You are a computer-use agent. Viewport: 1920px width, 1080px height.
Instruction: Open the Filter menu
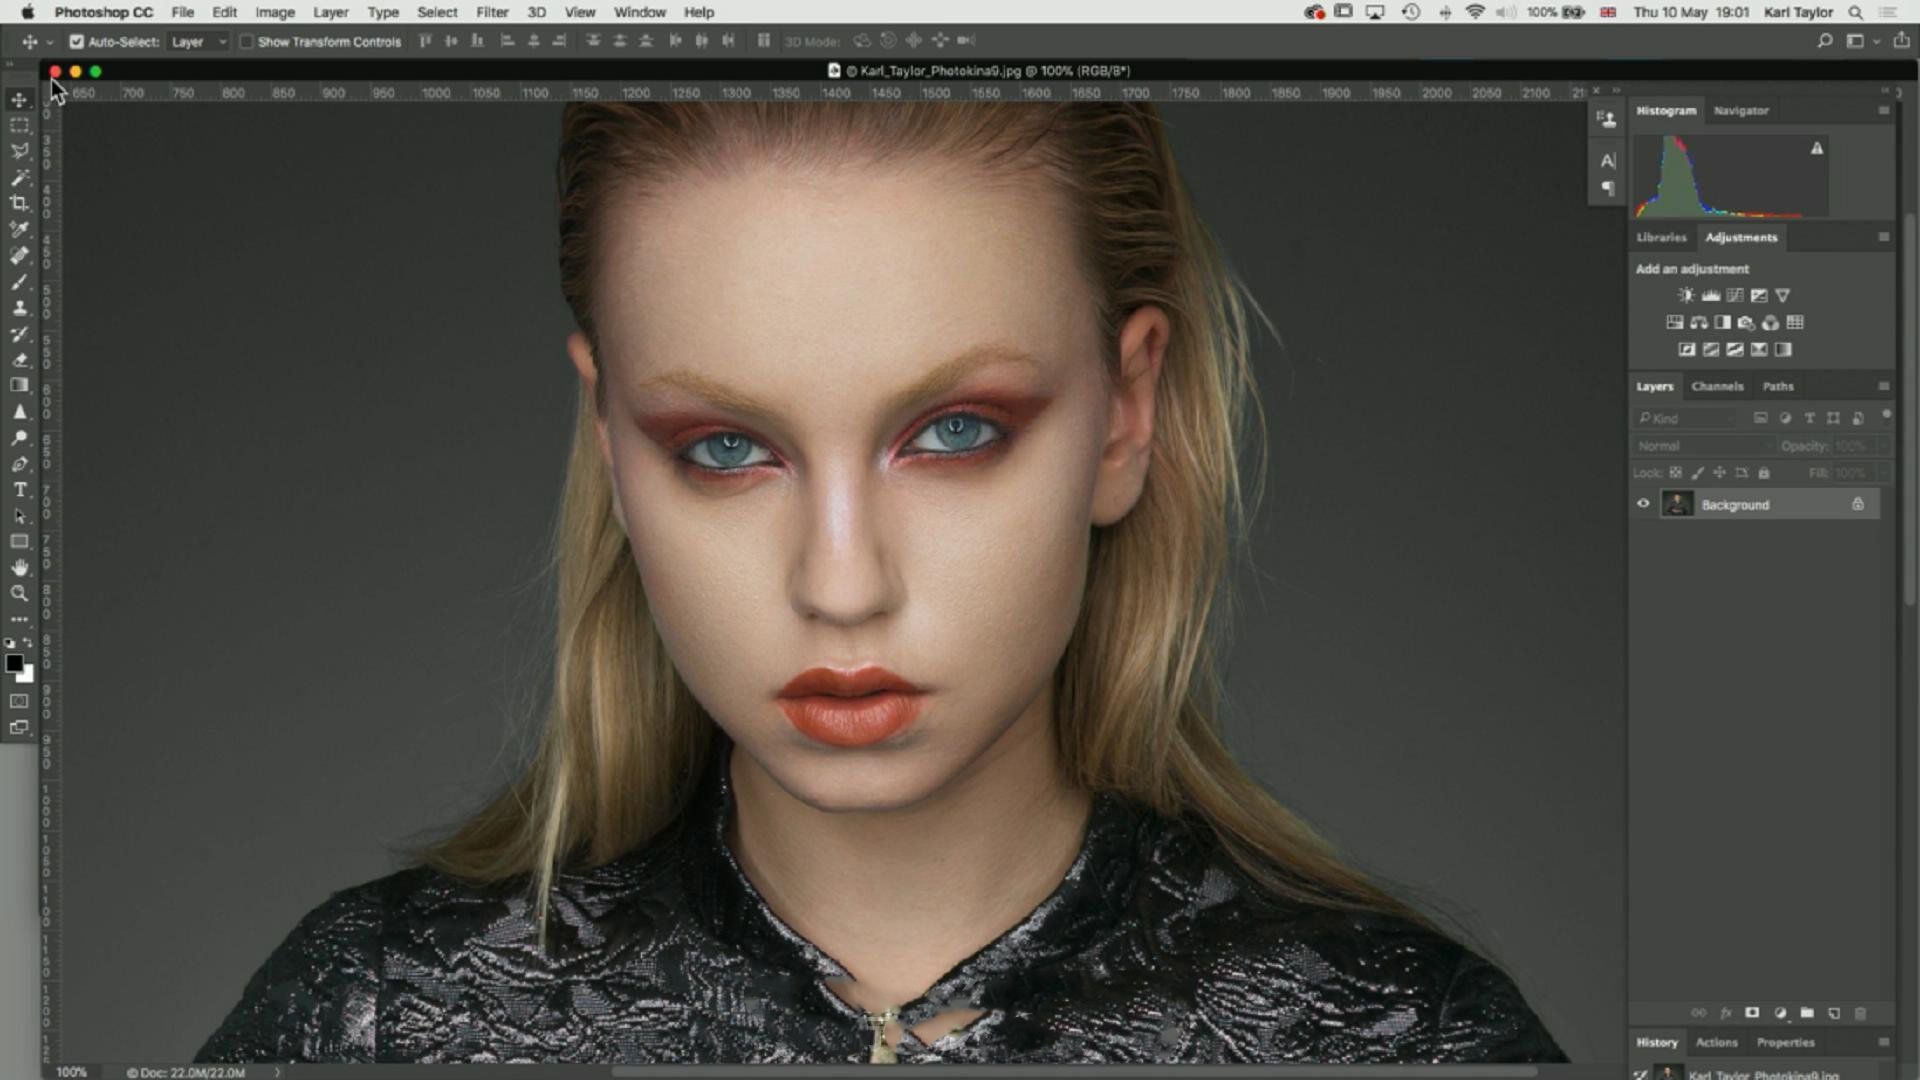tap(492, 12)
